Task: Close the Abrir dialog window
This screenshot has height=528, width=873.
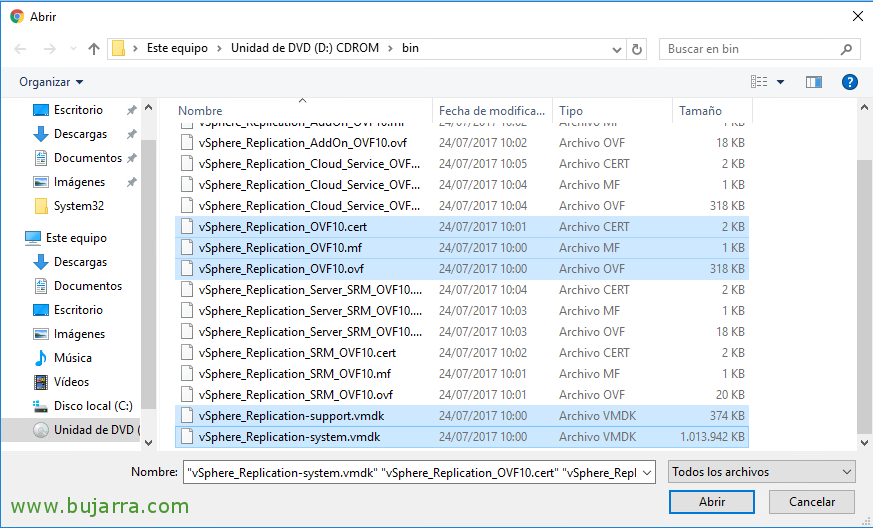Action: [857, 16]
